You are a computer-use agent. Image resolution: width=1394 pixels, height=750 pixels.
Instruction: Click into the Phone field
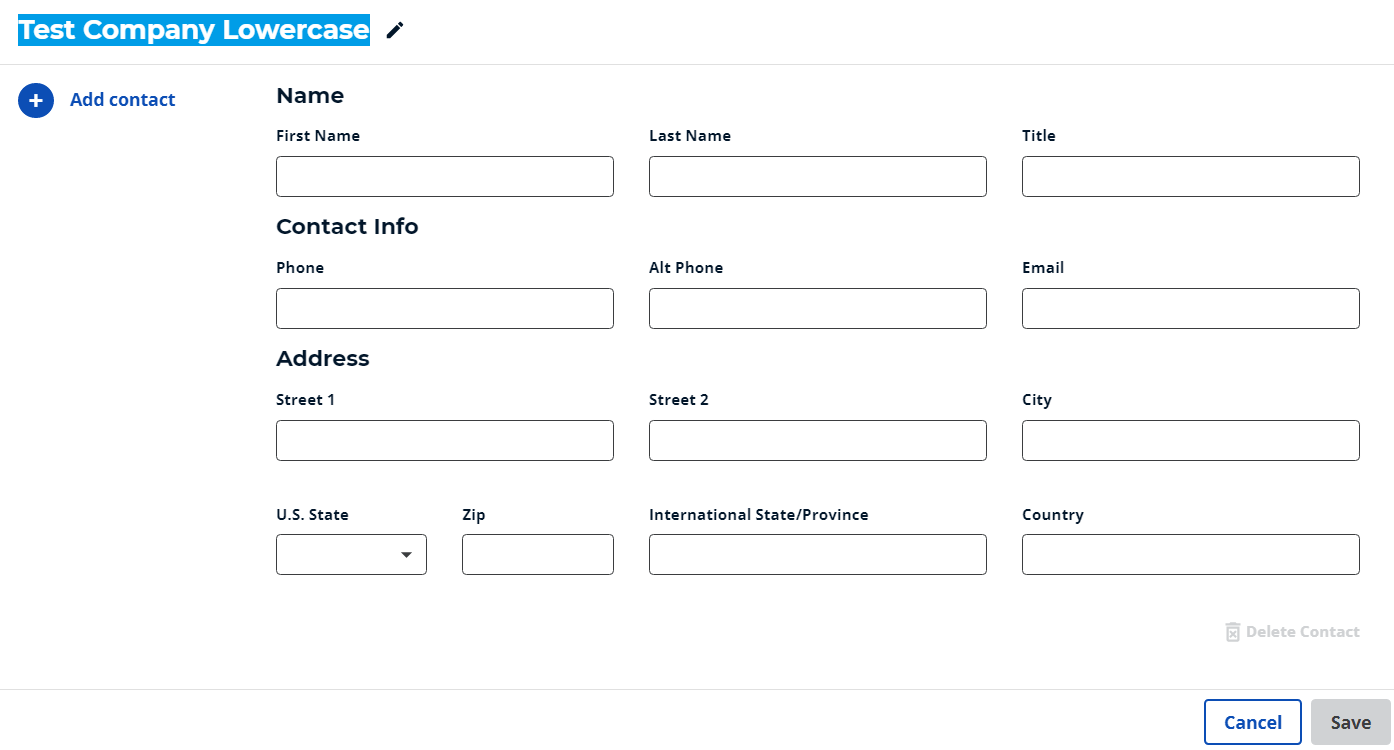(x=445, y=308)
